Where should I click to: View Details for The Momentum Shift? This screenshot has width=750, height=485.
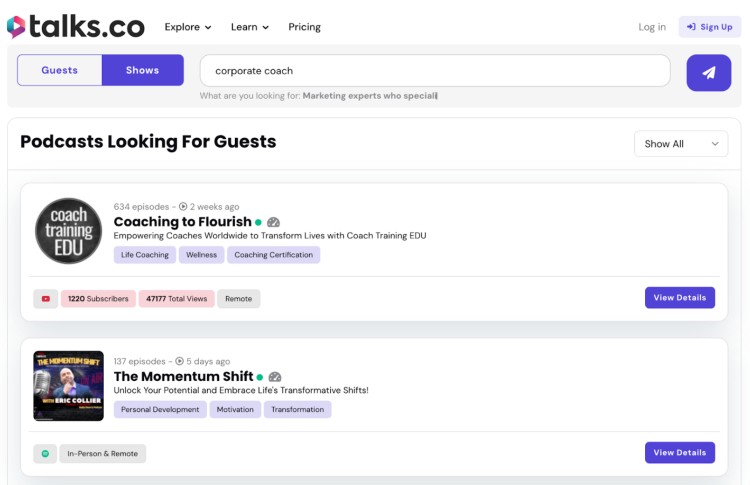point(680,452)
